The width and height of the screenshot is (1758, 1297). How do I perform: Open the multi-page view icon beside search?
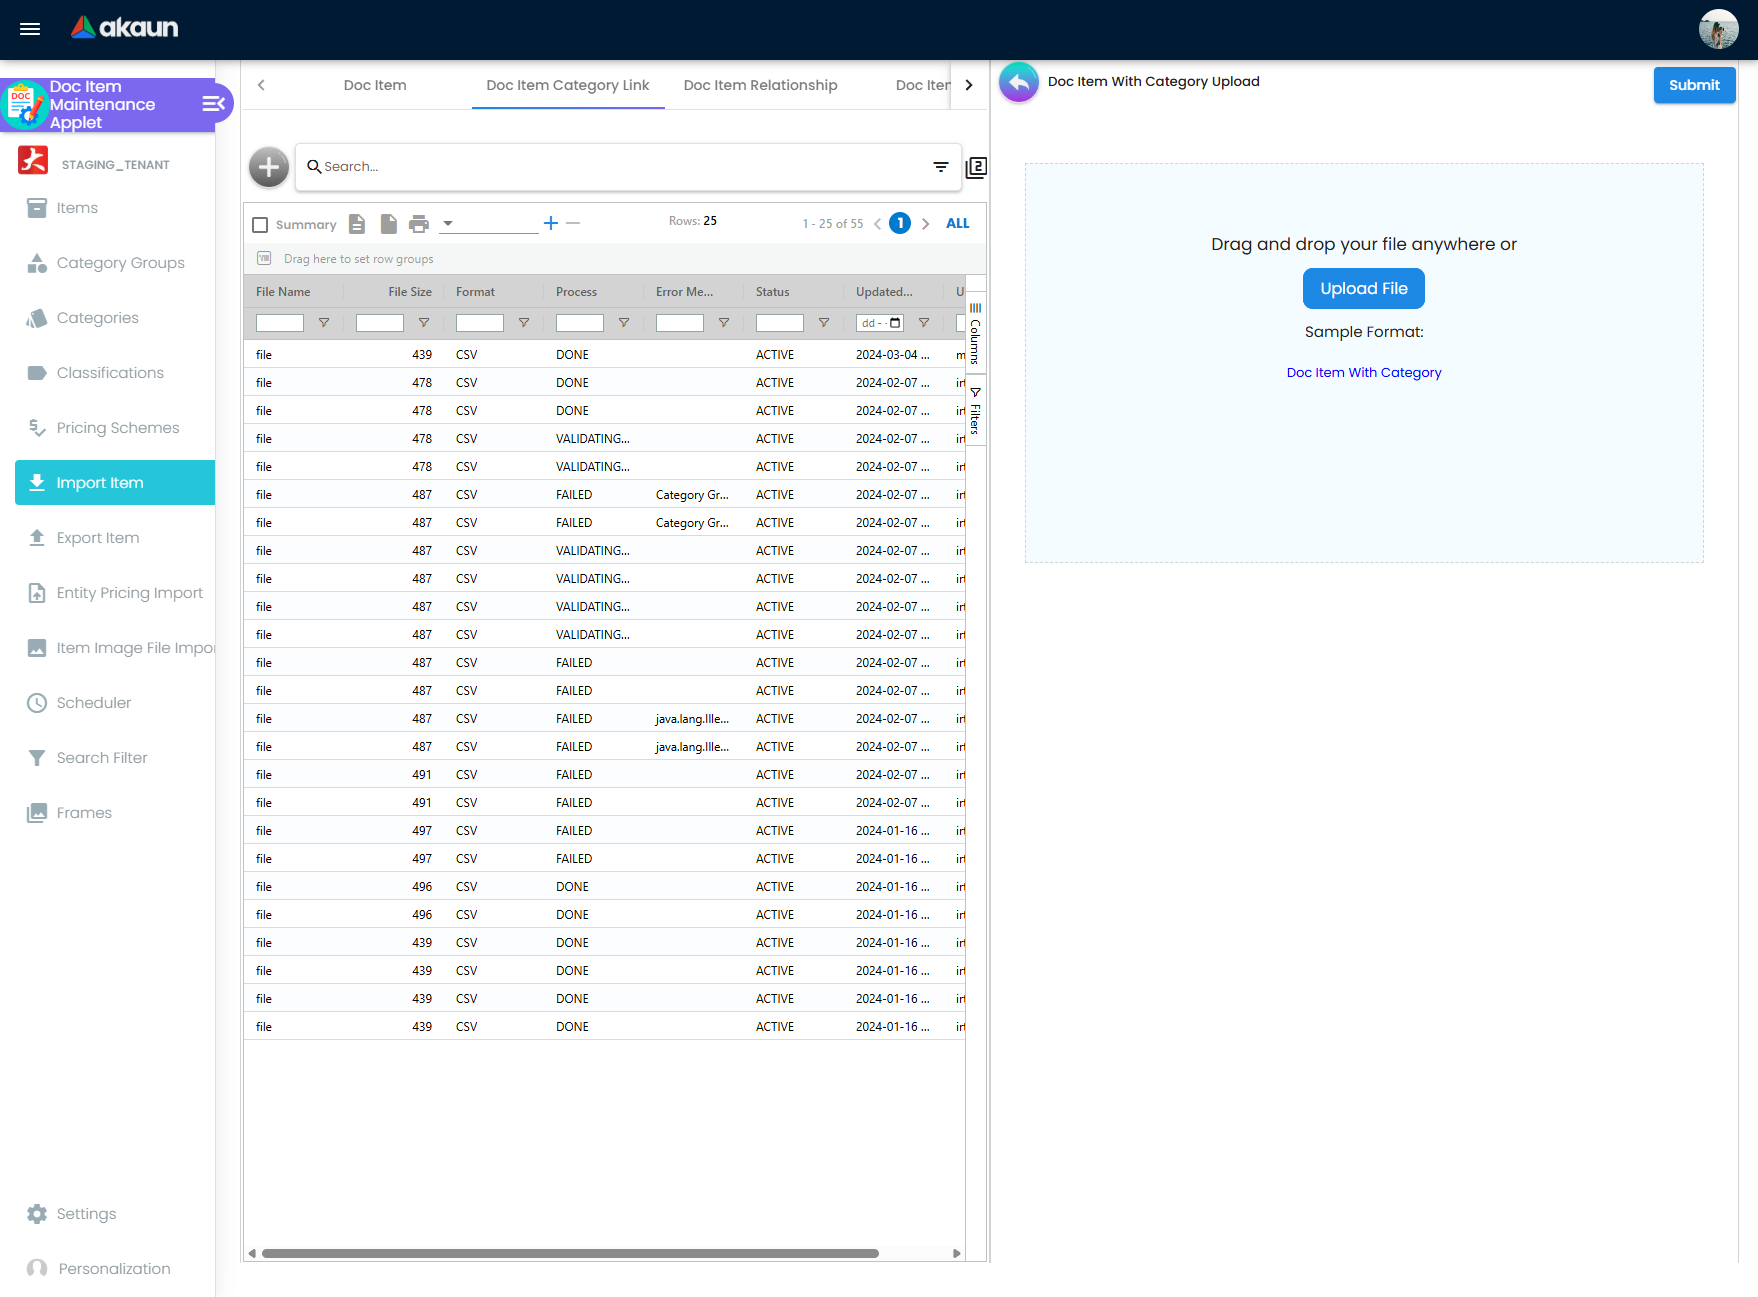[976, 167]
